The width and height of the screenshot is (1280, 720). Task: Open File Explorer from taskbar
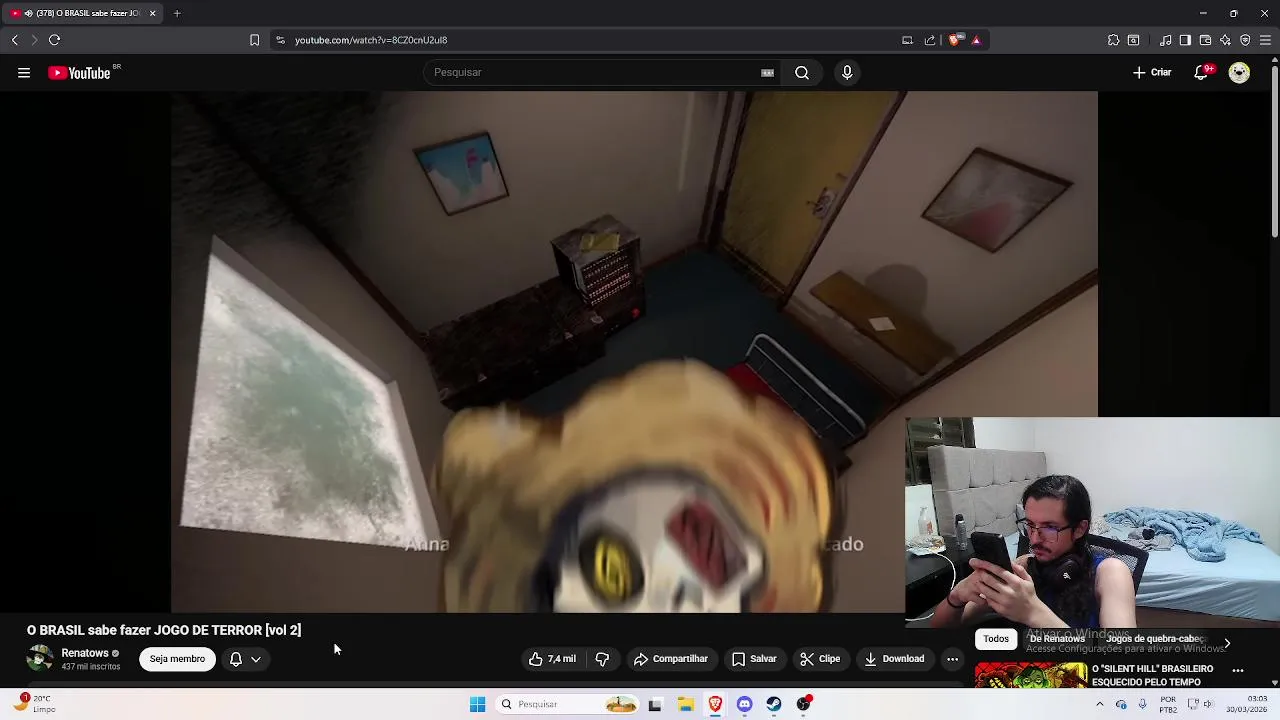(686, 704)
